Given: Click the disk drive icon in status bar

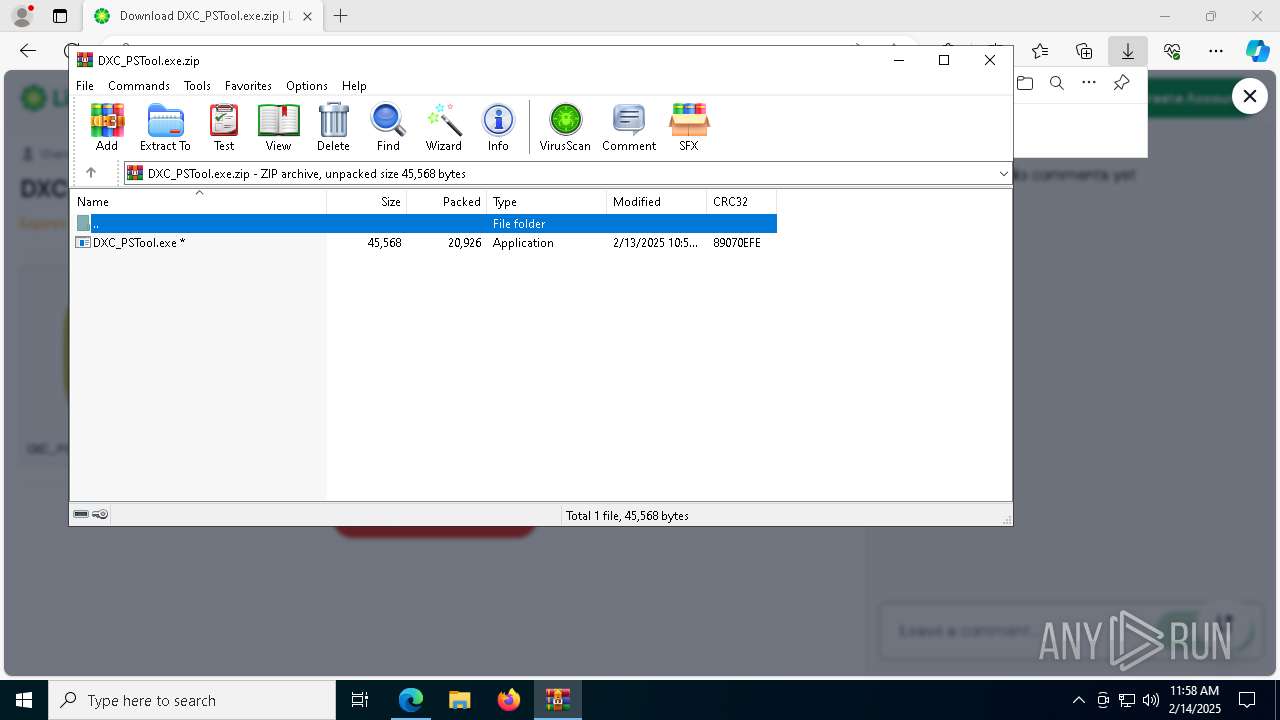Looking at the screenshot, I should coord(81,515).
